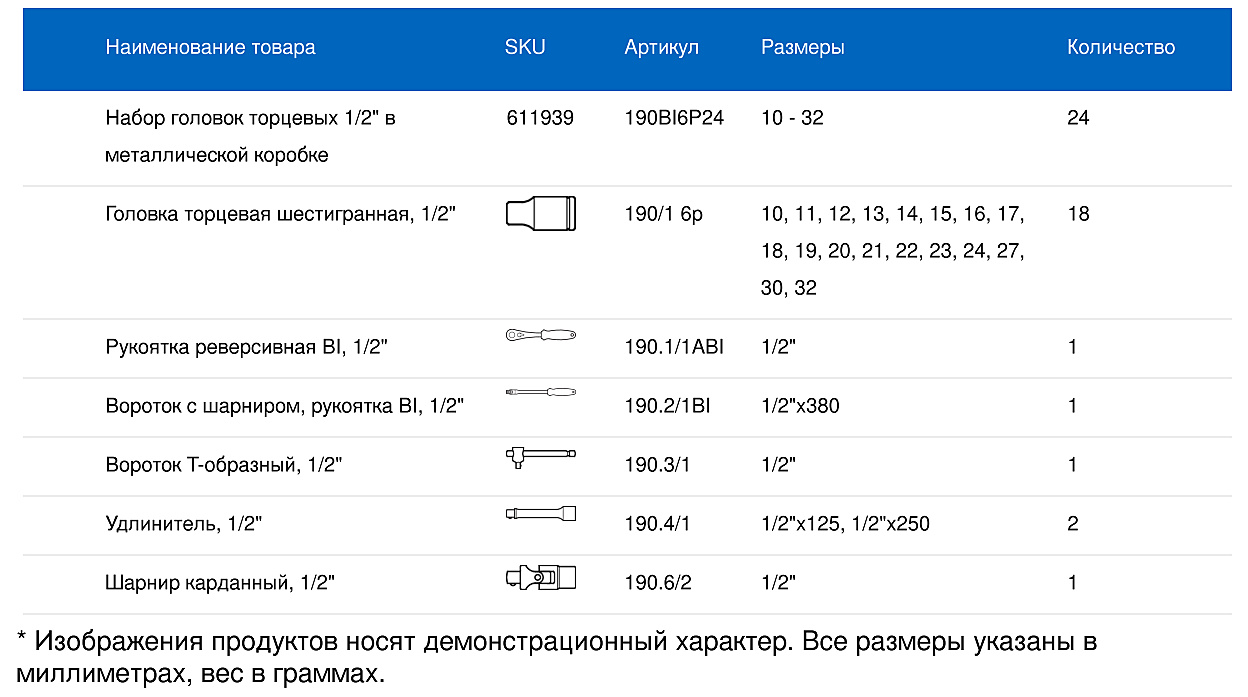Click the six-point socket head icon
The image size is (1248, 697).
pos(541,213)
